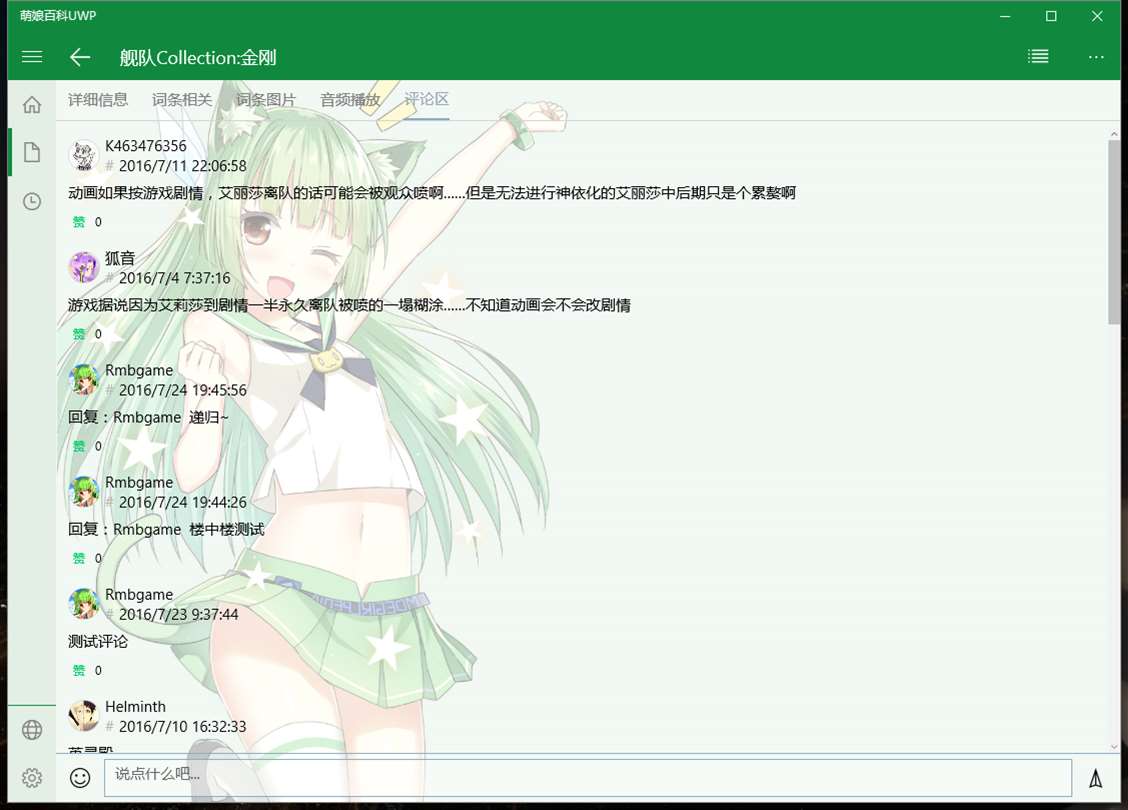Go to Home in the sidebar
The image size is (1128, 810).
coord(32,104)
